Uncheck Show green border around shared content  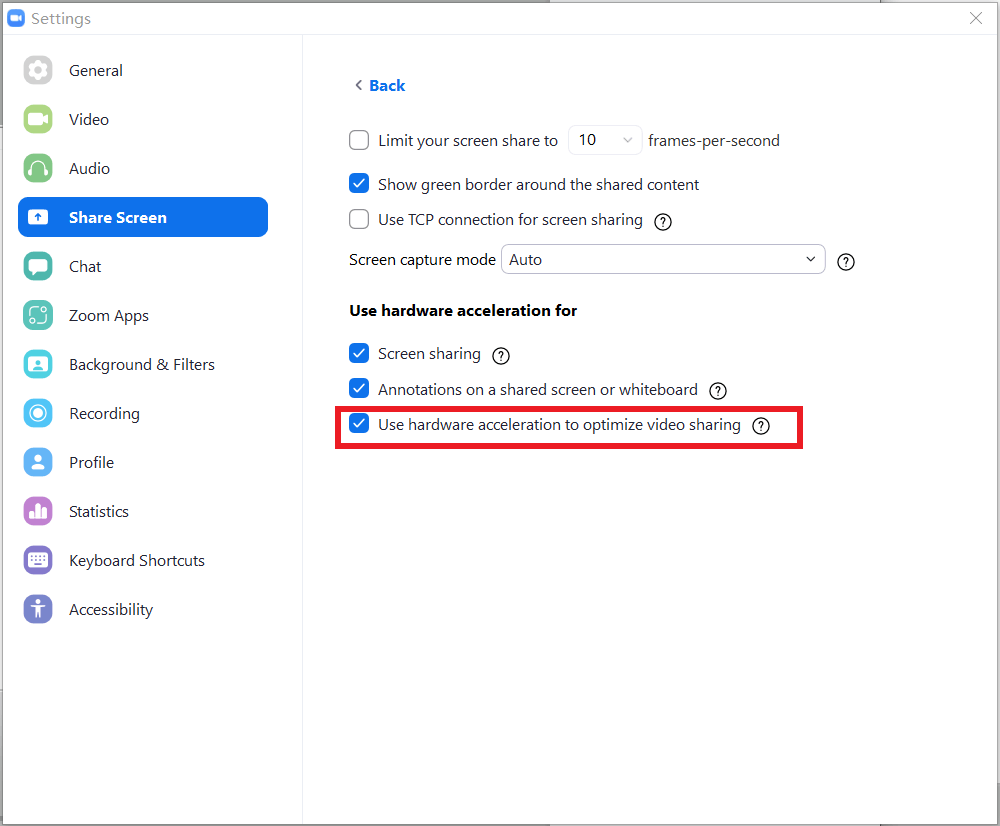(359, 184)
